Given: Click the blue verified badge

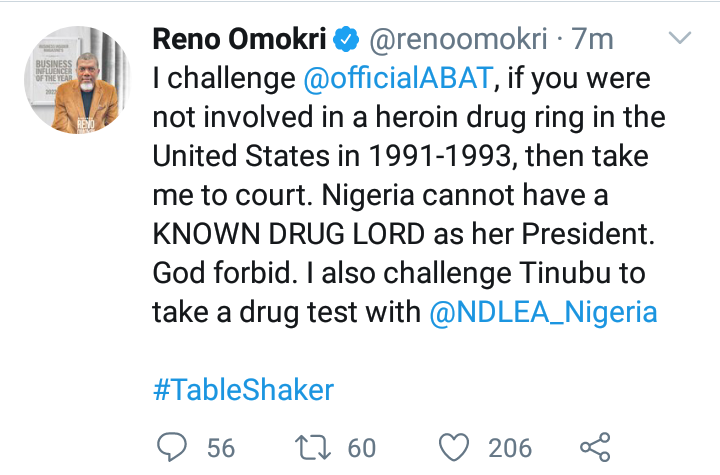Looking at the screenshot, I should tap(346, 41).
